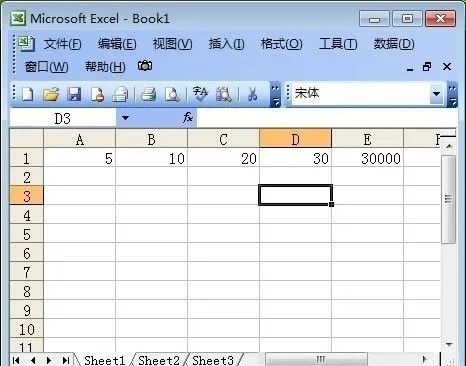Open the 编辑(E) menu
The height and width of the screenshot is (366, 466).
click(117, 44)
